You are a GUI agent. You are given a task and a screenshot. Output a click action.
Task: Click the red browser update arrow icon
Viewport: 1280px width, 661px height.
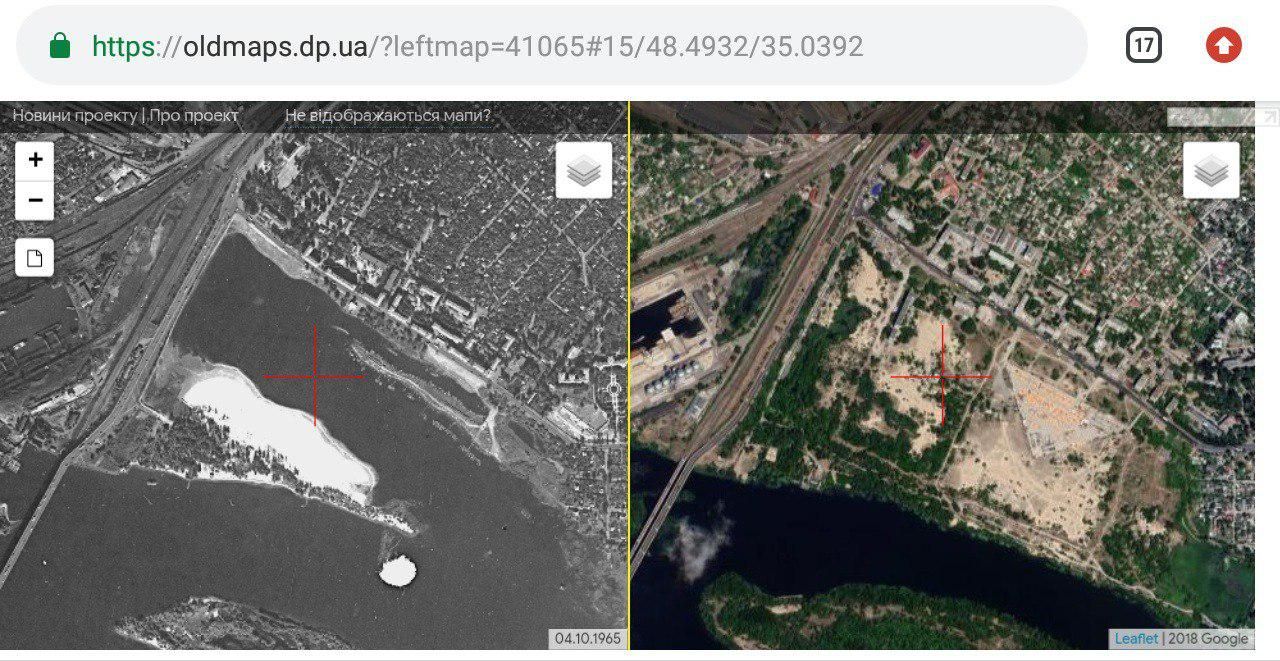[1223, 45]
